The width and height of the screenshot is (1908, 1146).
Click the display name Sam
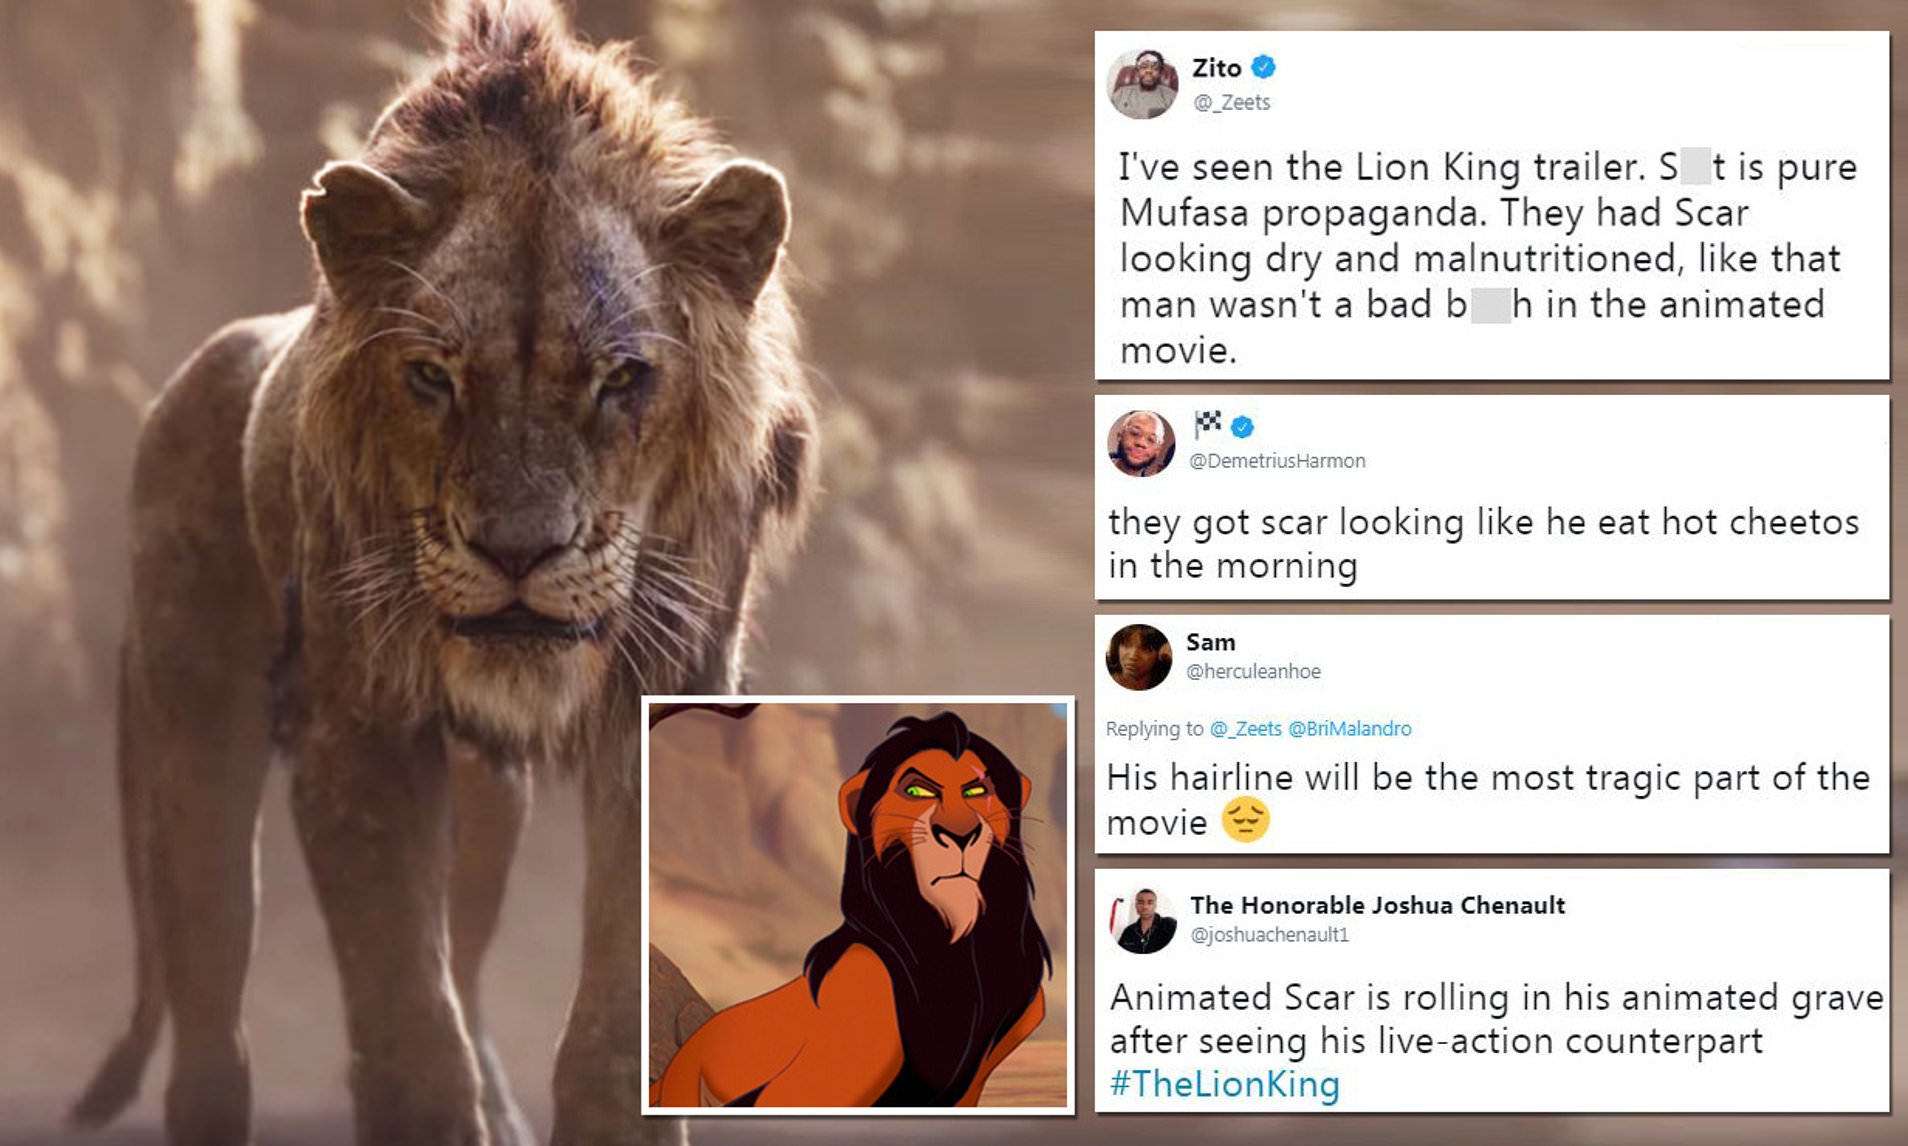coord(1210,642)
